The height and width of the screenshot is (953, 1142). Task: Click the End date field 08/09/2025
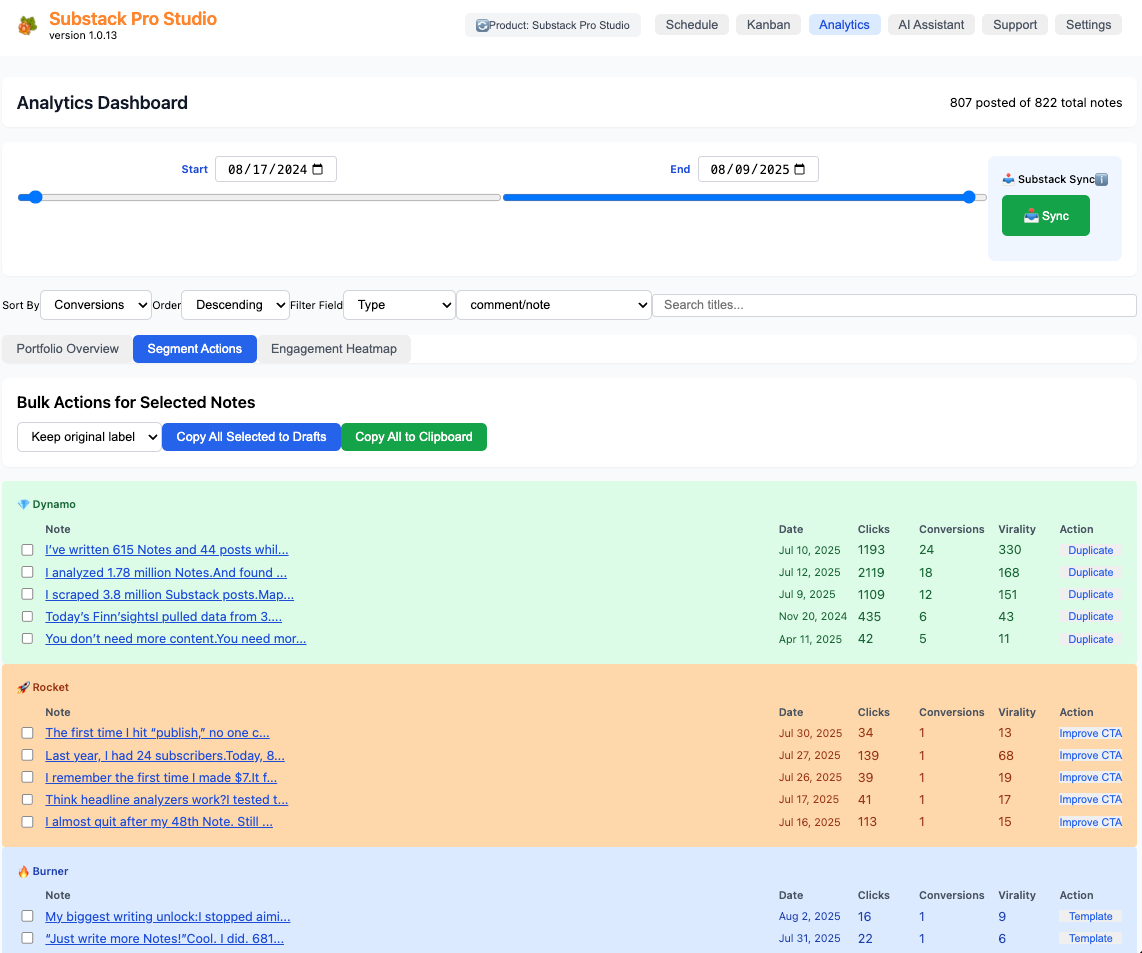[x=757, y=169]
